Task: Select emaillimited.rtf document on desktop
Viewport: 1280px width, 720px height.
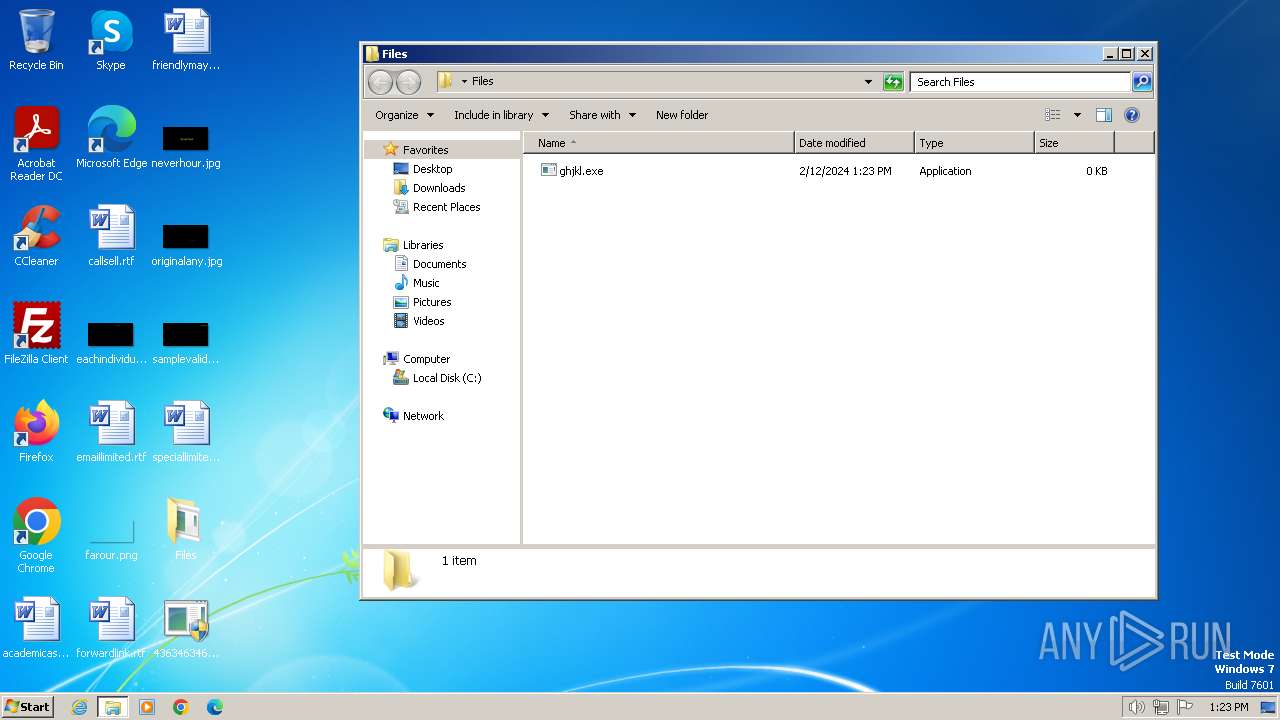Action: [x=111, y=432]
